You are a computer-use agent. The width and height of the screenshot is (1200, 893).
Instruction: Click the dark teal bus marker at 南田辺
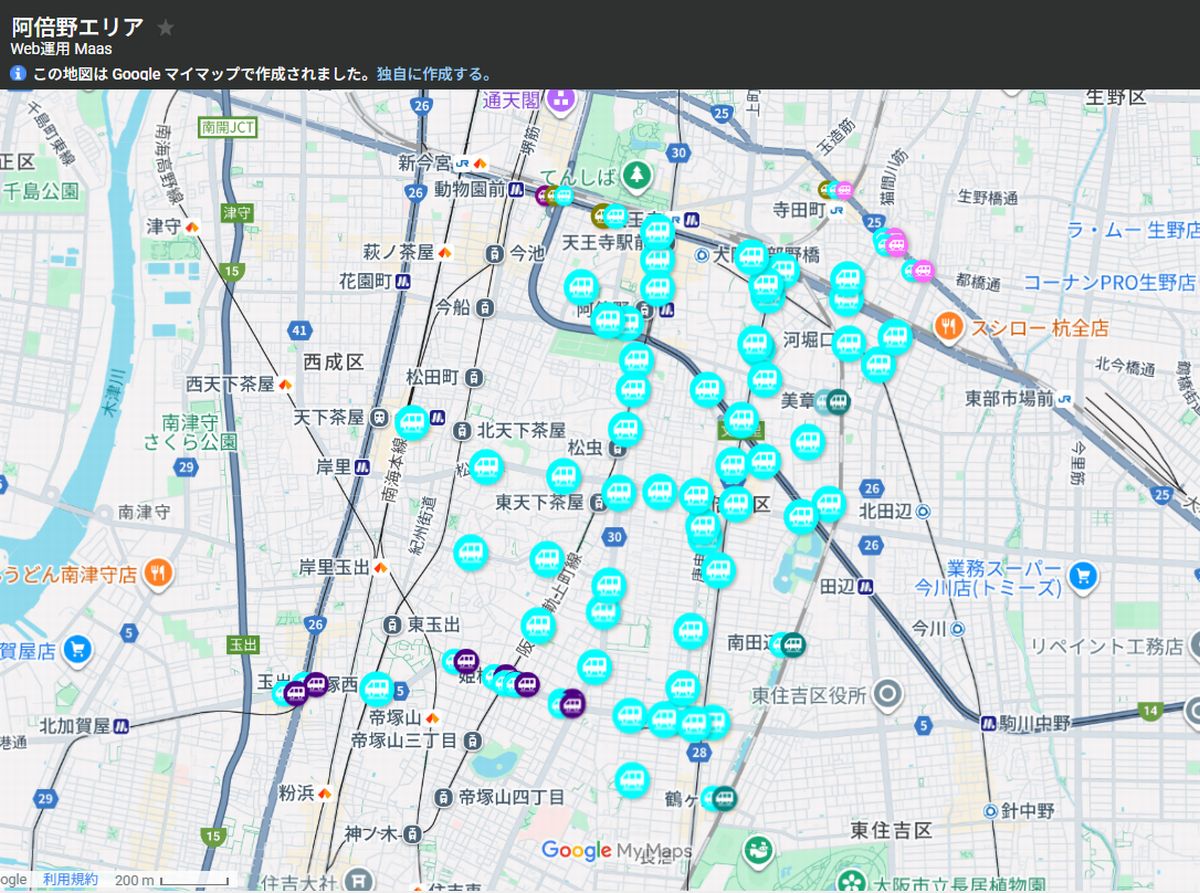point(793,644)
